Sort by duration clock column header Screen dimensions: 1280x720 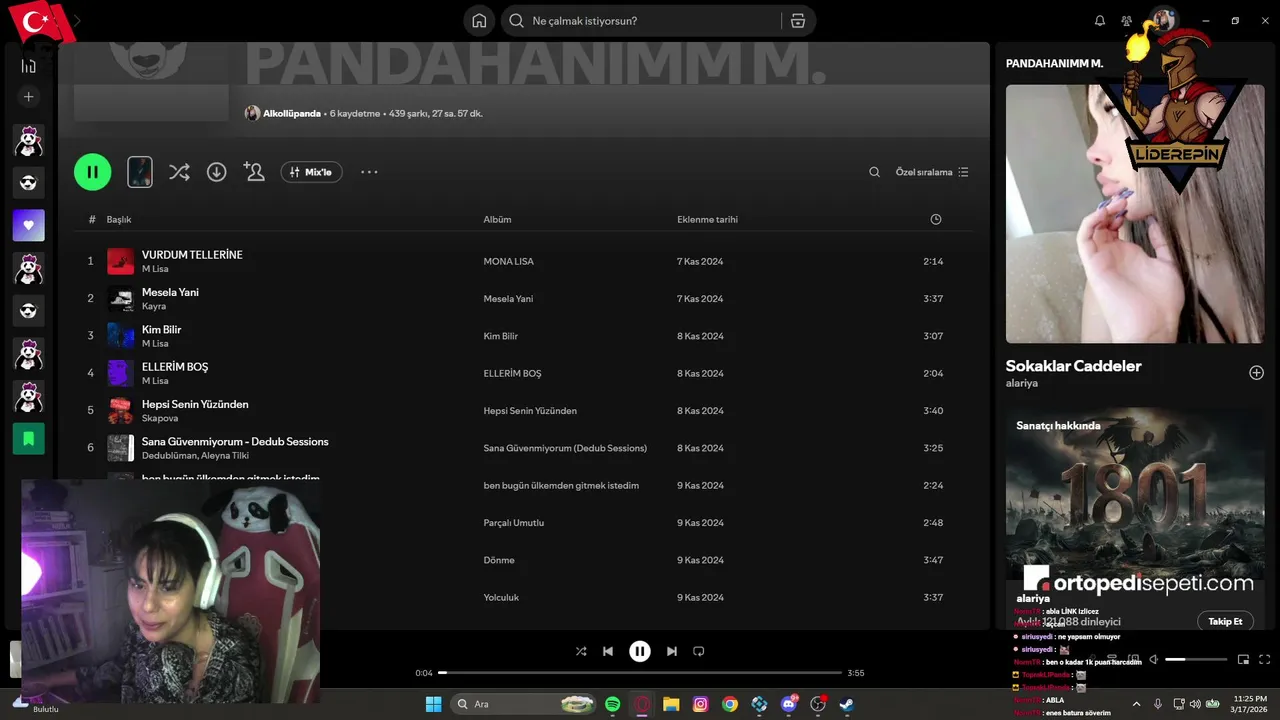(x=936, y=219)
